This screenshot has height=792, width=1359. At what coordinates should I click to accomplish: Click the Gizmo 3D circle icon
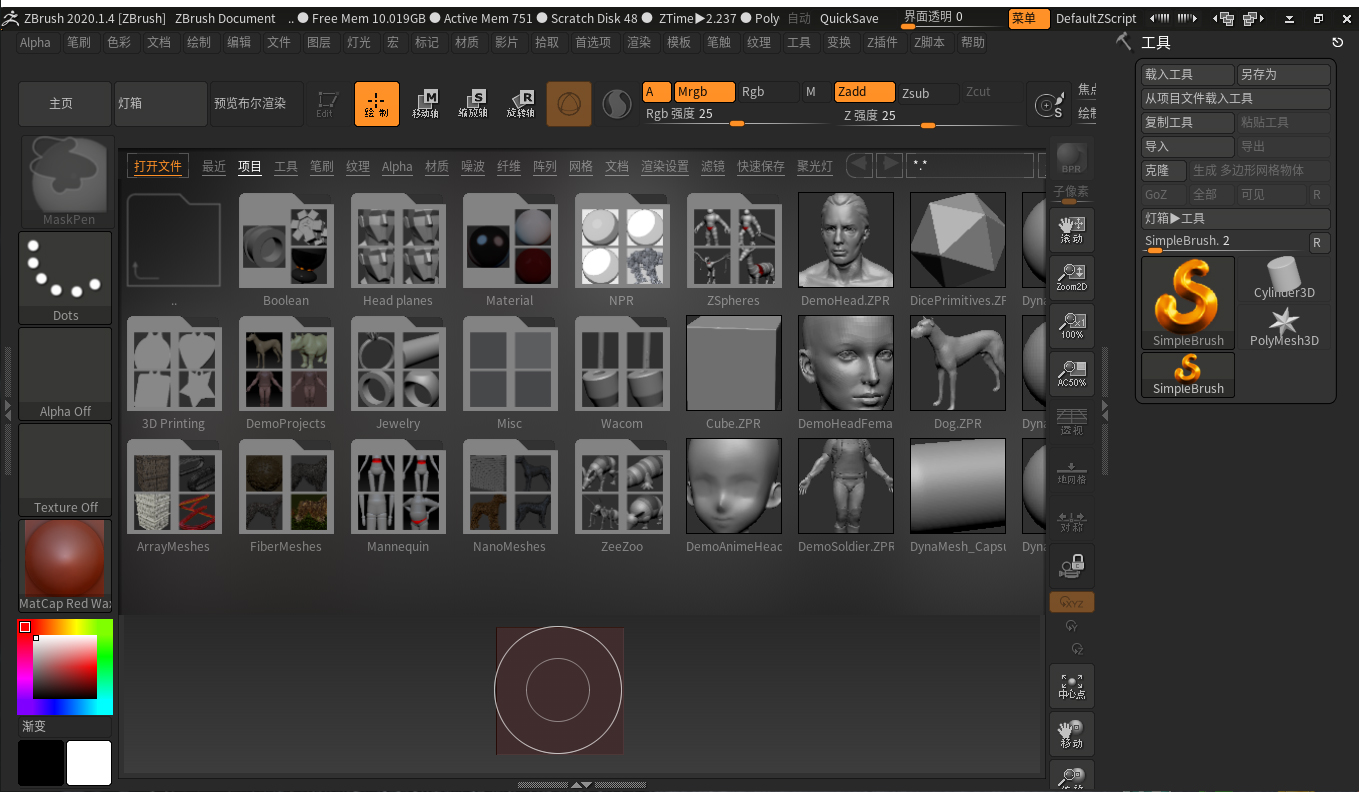(x=569, y=104)
